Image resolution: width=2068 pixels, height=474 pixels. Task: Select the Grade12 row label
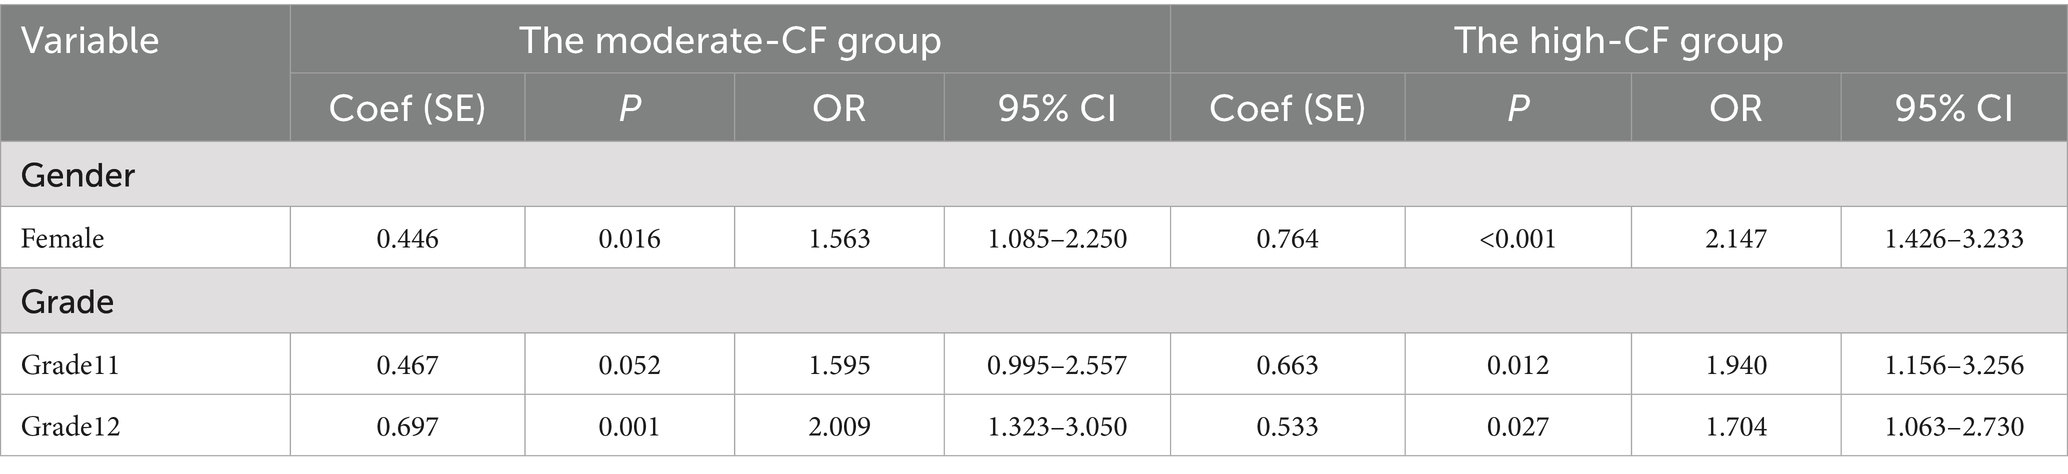70,427
